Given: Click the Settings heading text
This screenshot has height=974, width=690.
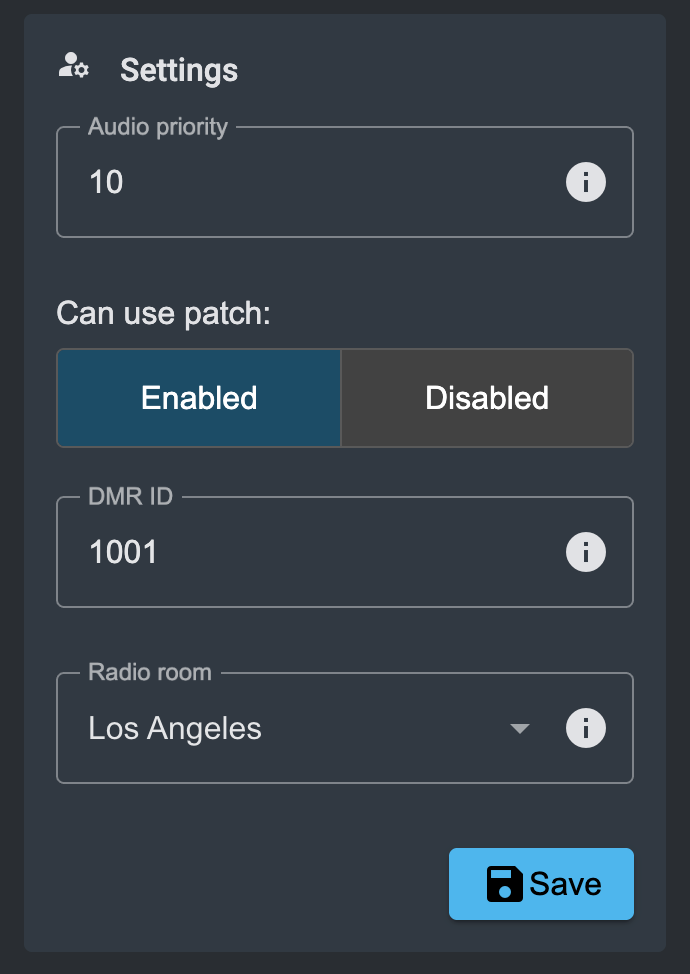Looking at the screenshot, I should pyautogui.click(x=179, y=71).
